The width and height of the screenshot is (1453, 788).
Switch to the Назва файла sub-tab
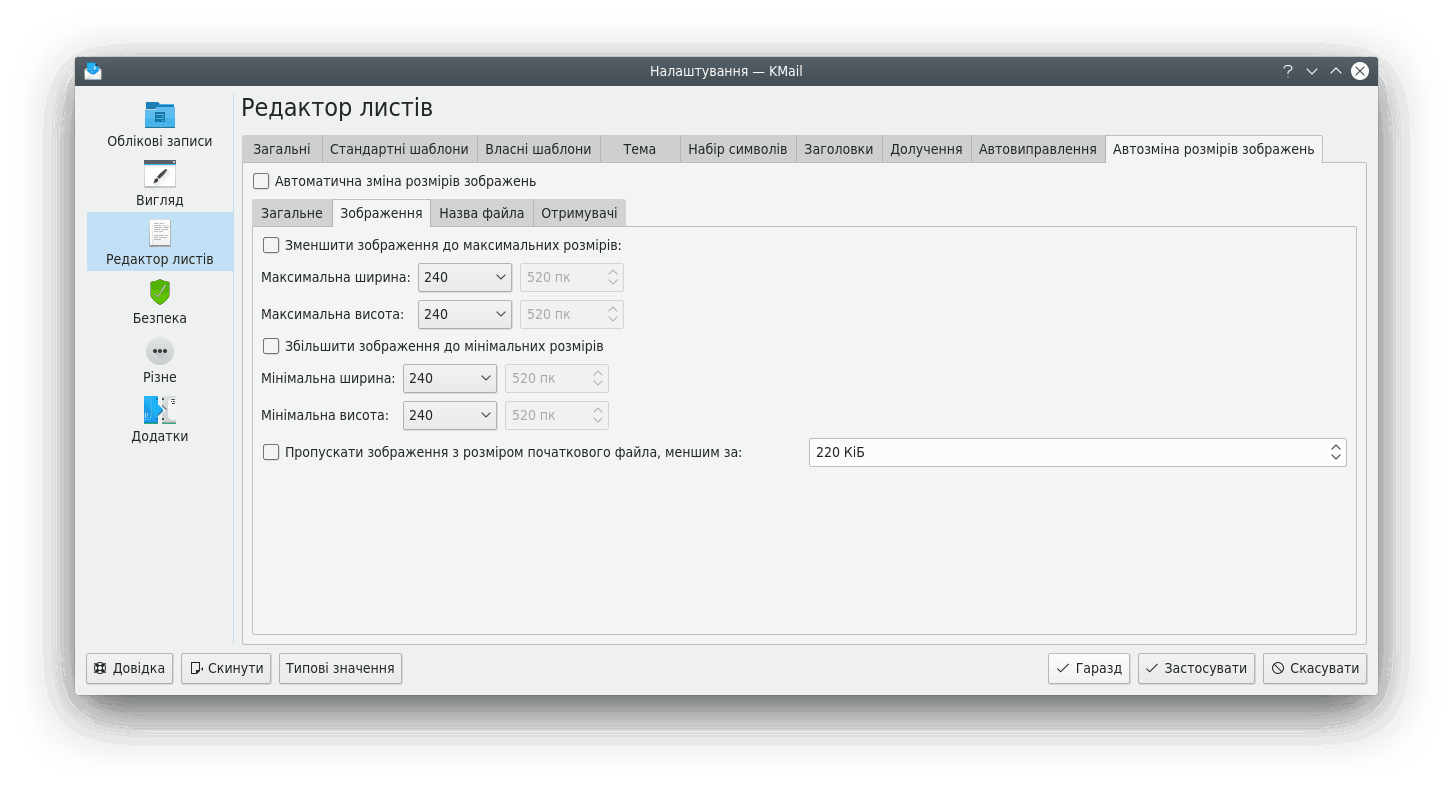(481, 213)
